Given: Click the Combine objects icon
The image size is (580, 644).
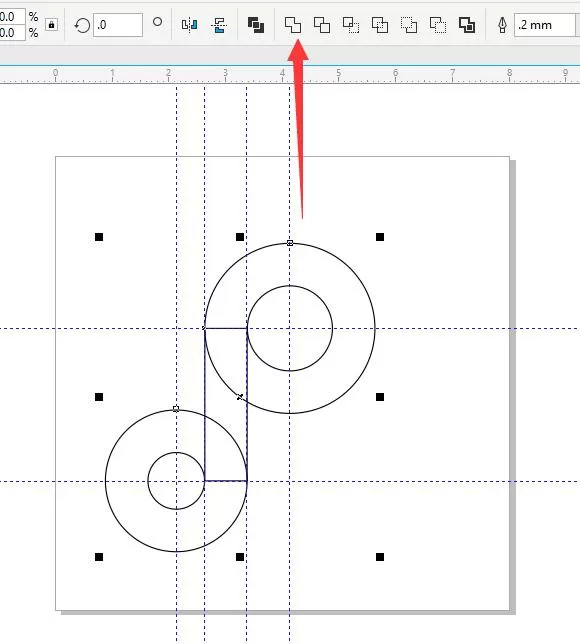Looking at the screenshot, I should pos(256,25).
